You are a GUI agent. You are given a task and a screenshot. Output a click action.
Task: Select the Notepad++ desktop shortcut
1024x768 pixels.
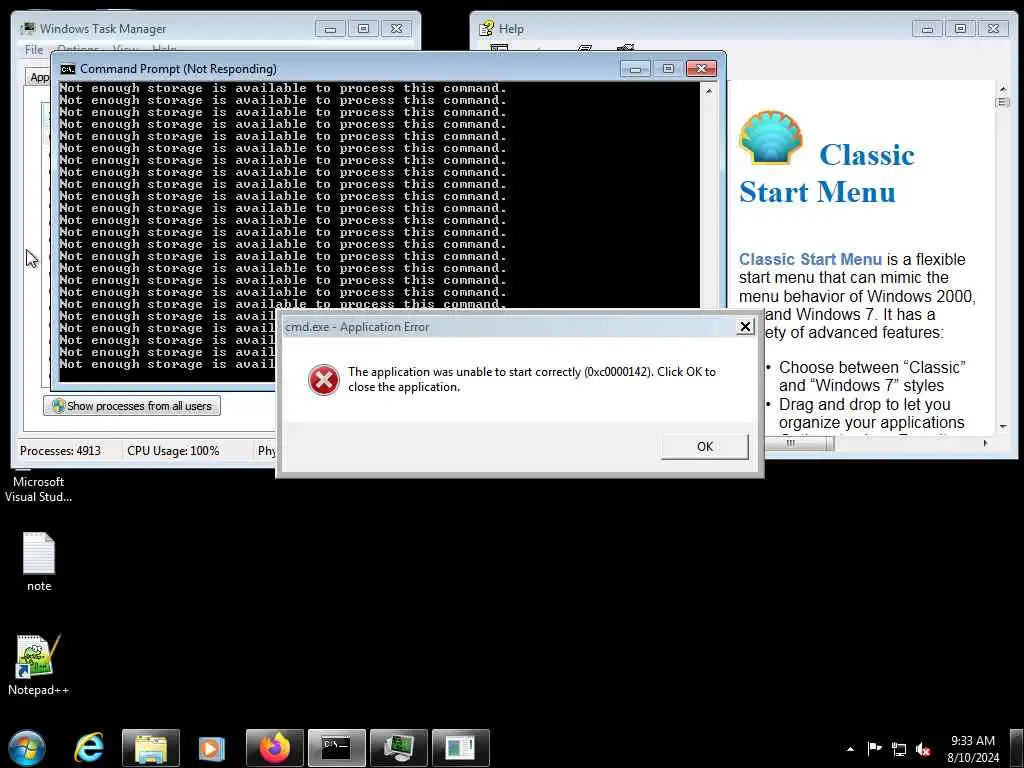(38, 664)
